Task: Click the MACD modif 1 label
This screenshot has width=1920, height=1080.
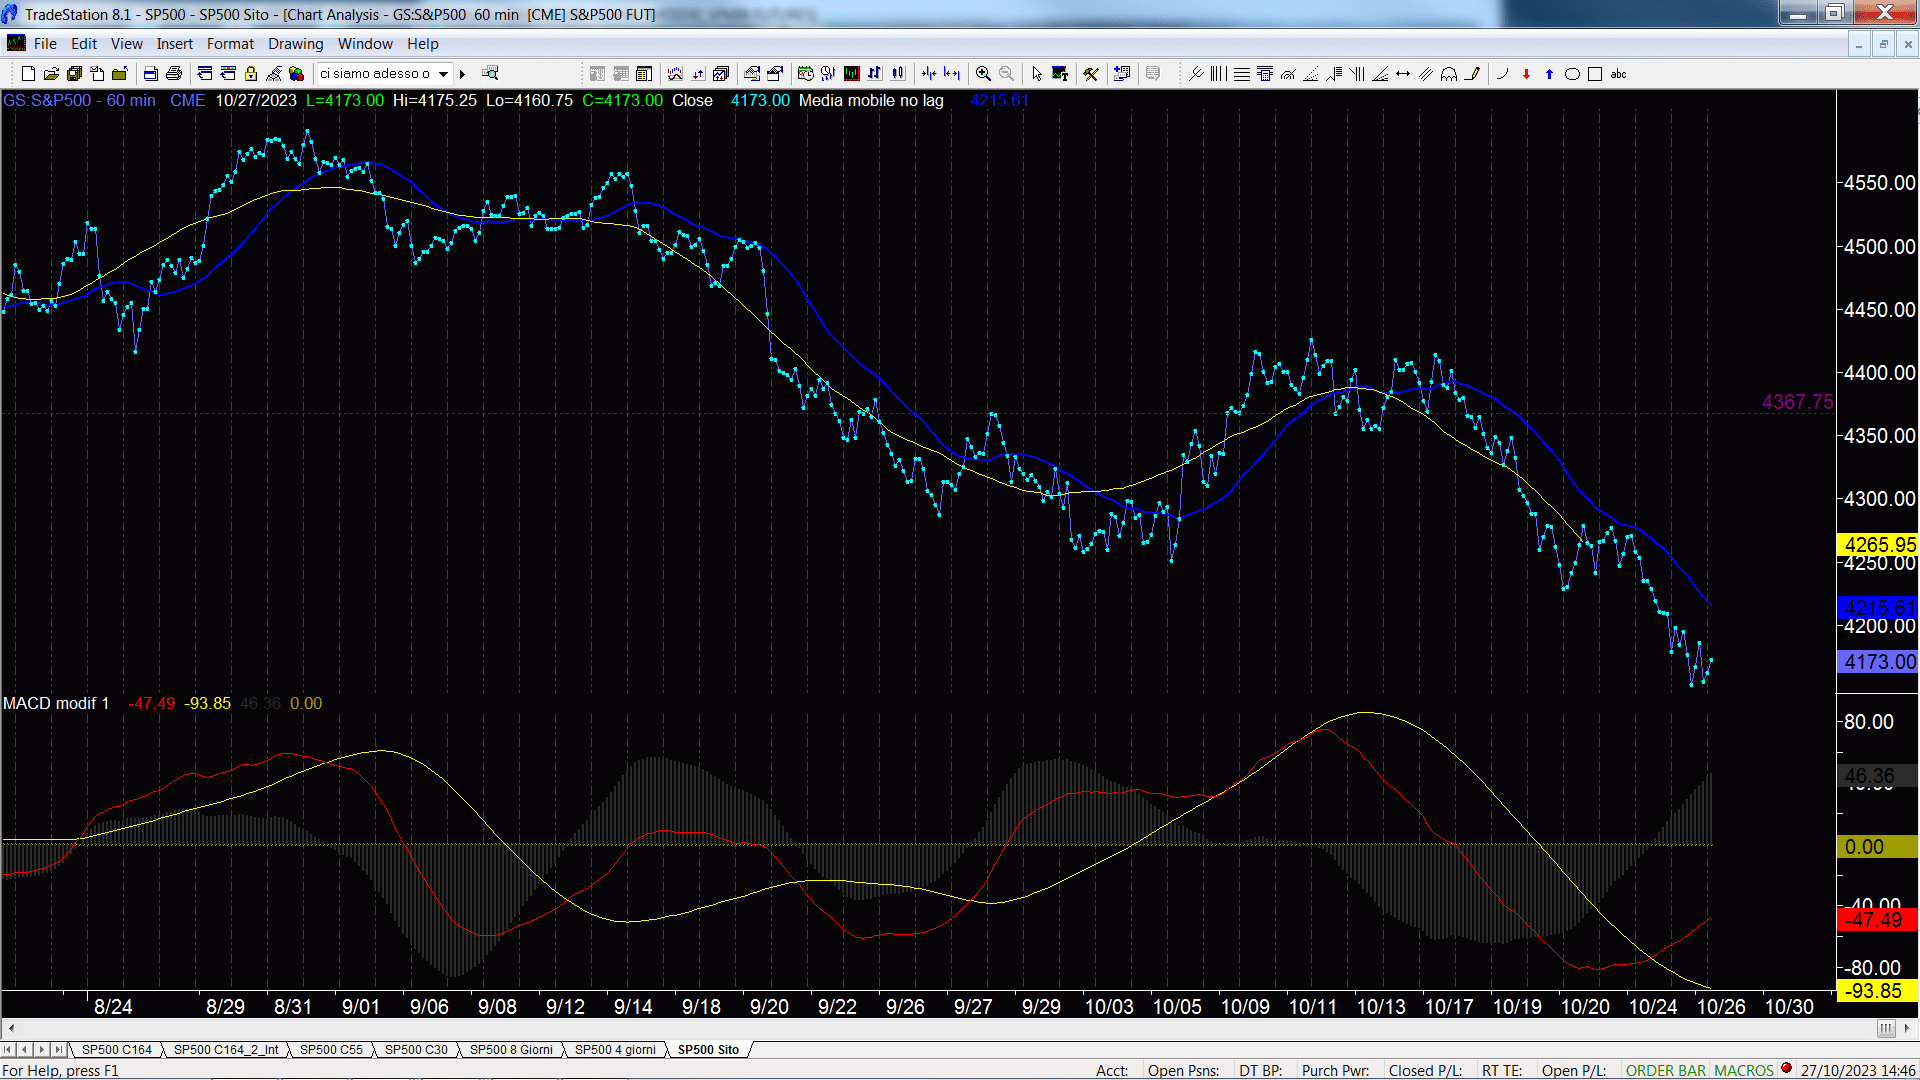Action: (x=56, y=704)
